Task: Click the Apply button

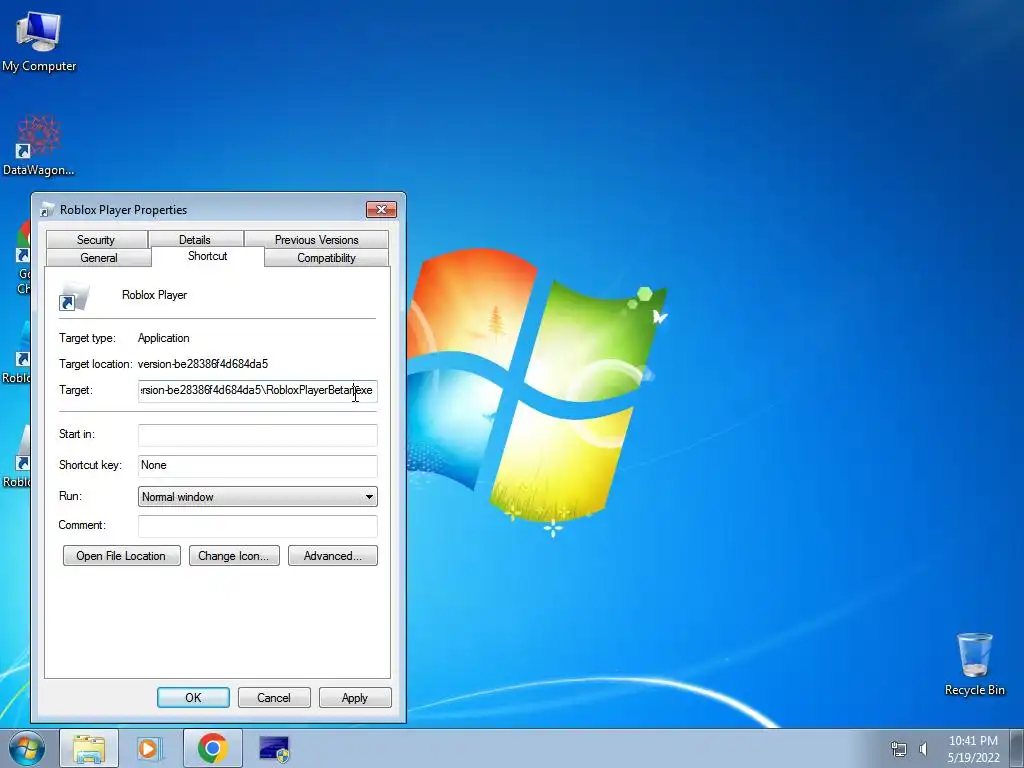Action: (355, 697)
